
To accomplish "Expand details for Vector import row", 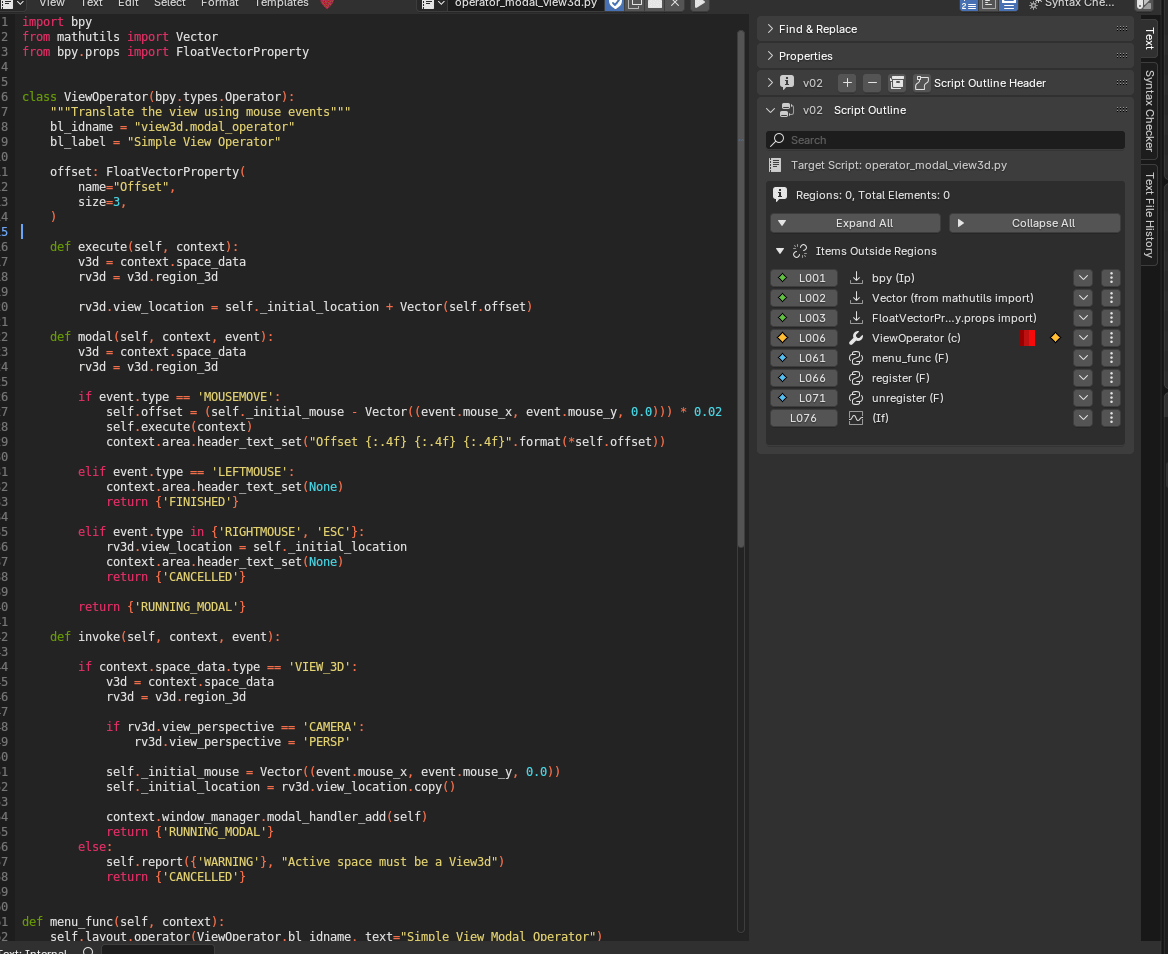I will coord(1083,298).
